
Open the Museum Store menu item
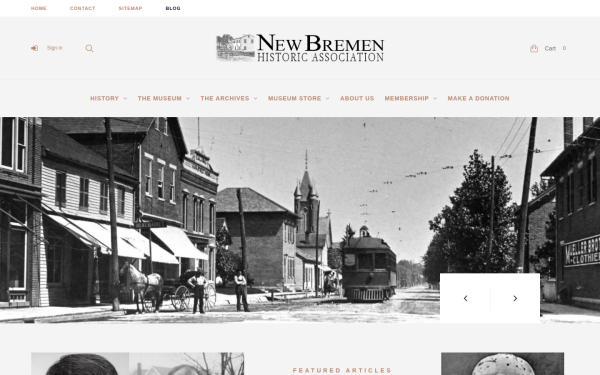tap(294, 98)
